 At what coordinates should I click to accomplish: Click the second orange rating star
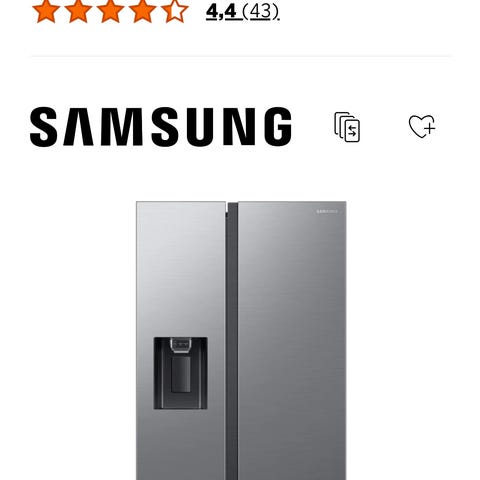78,11
